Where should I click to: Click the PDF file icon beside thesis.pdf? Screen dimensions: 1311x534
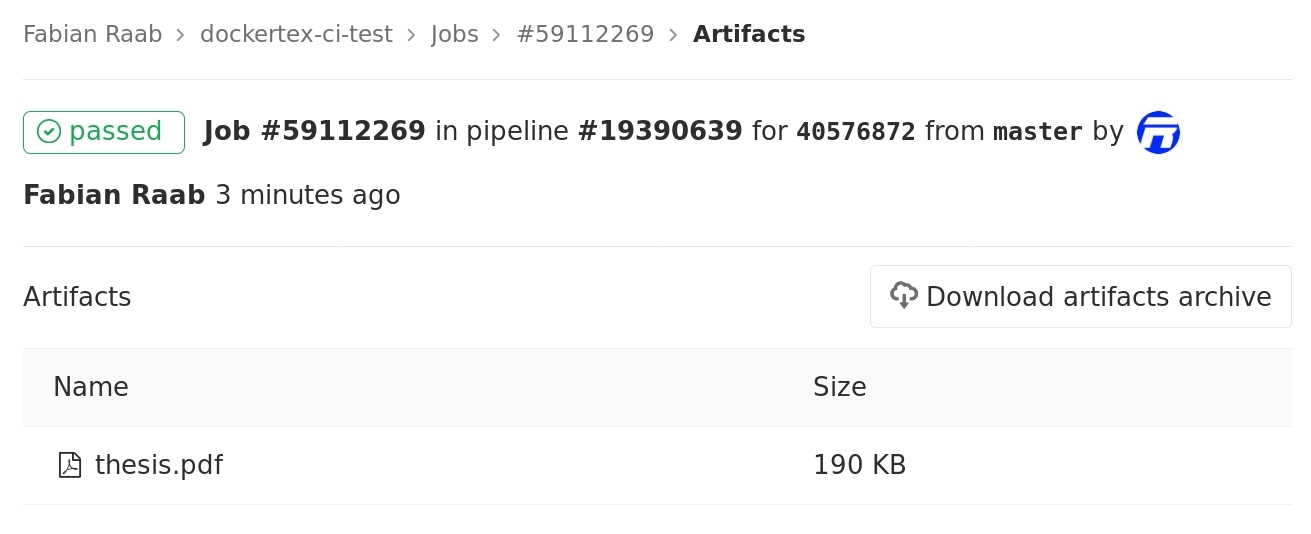pyautogui.click(x=70, y=465)
